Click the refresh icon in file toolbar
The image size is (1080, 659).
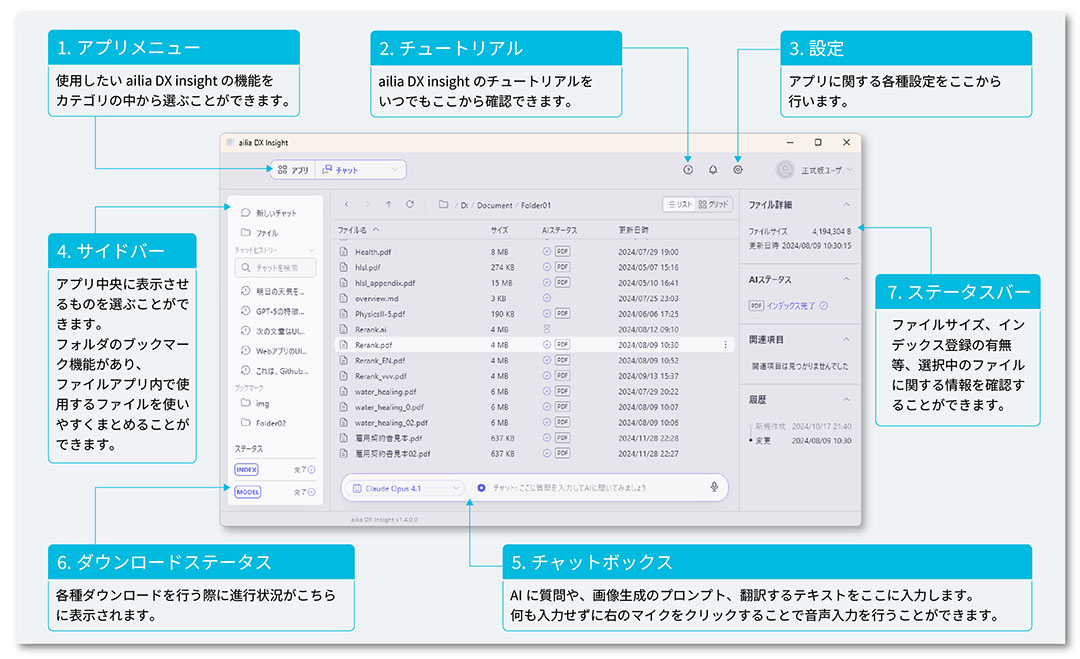[x=410, y=204]
